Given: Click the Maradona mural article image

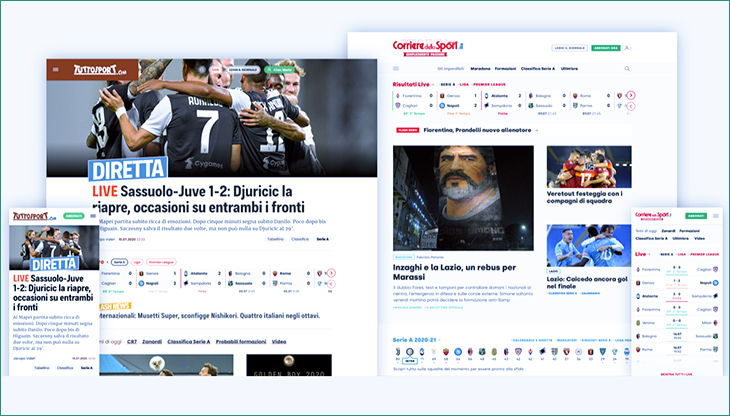Looking at the screenshot, I should pos(463,198).
